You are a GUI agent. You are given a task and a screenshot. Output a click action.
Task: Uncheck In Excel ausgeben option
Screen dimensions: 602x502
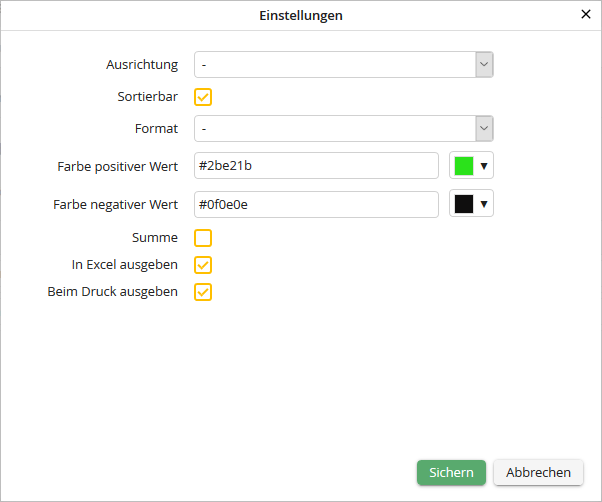click(x=203, y=265)
